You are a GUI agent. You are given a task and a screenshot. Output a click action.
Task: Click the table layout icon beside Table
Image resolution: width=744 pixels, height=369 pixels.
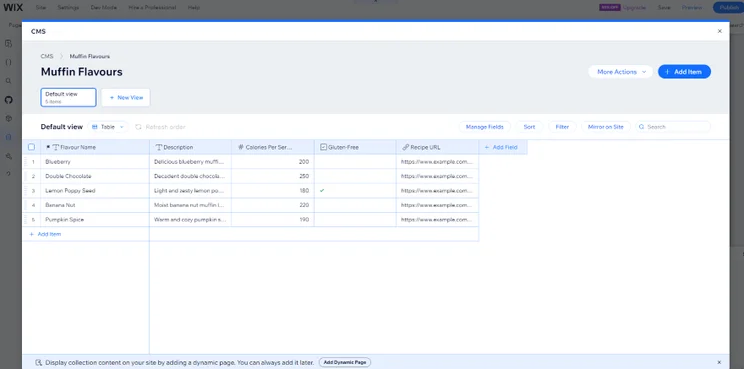[94, 127]
